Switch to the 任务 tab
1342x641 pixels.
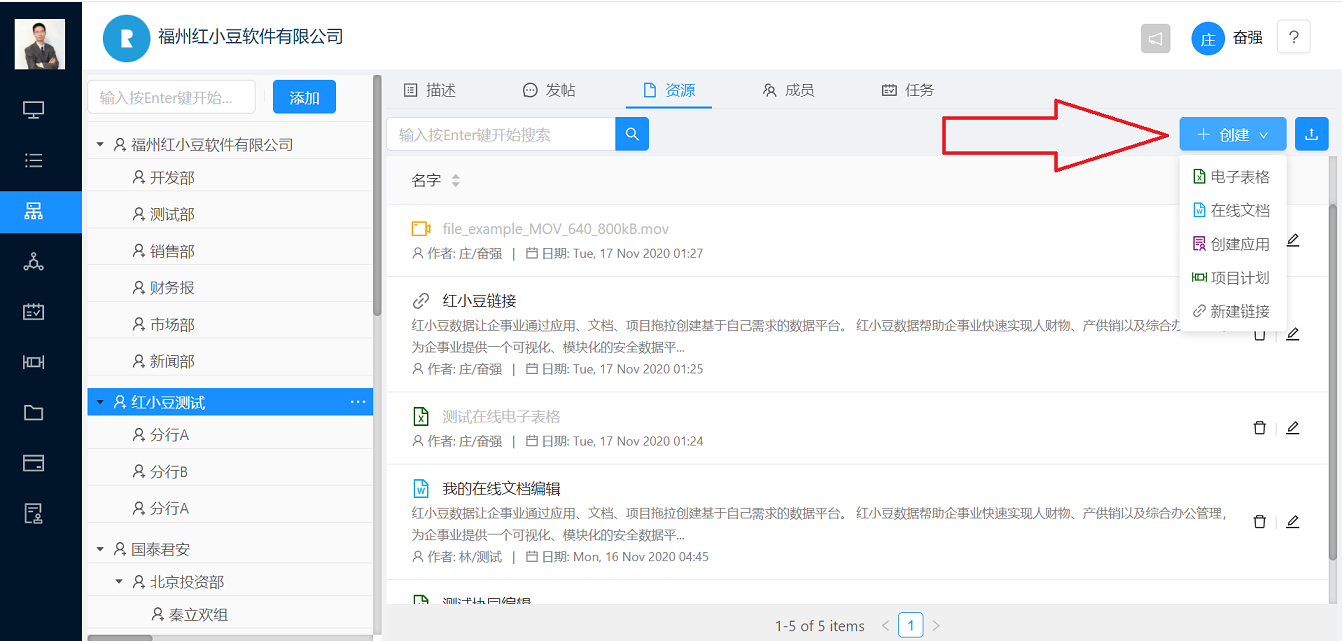[908, 90]
